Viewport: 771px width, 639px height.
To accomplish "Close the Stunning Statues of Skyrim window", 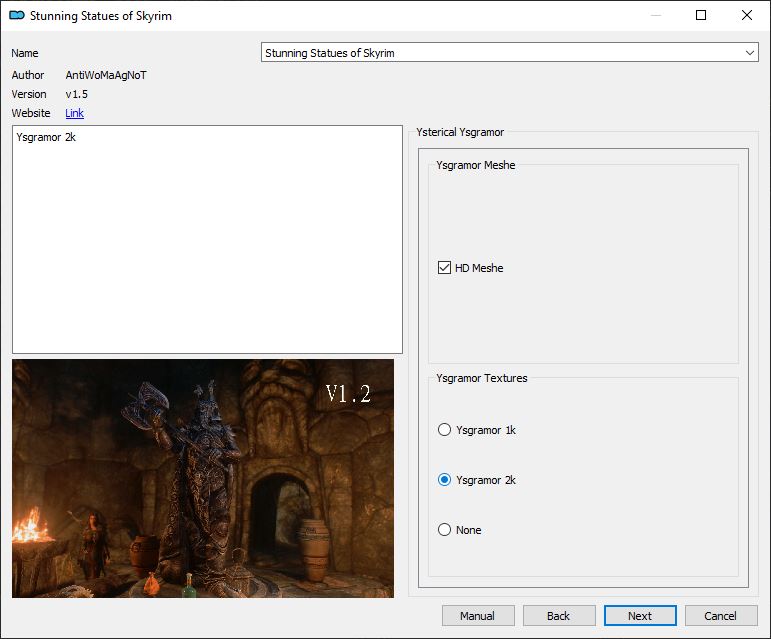I will pos(747,15).
